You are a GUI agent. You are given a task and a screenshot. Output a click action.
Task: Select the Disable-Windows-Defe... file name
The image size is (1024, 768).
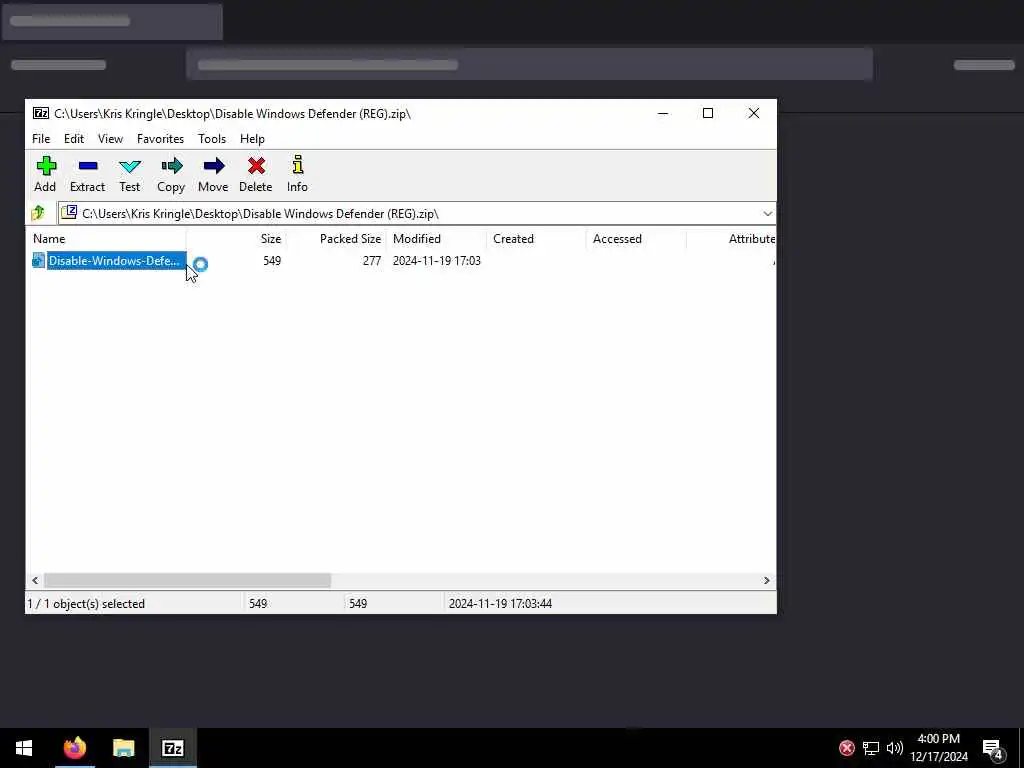114,261
